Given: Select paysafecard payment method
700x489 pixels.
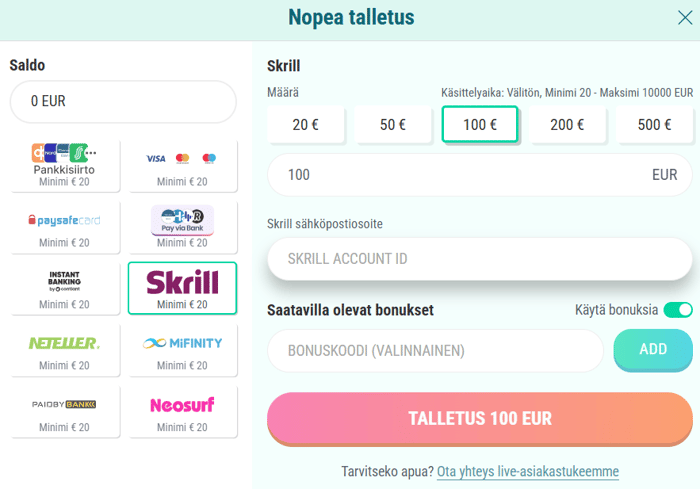Looking at the screenshot, I should 65,227.
